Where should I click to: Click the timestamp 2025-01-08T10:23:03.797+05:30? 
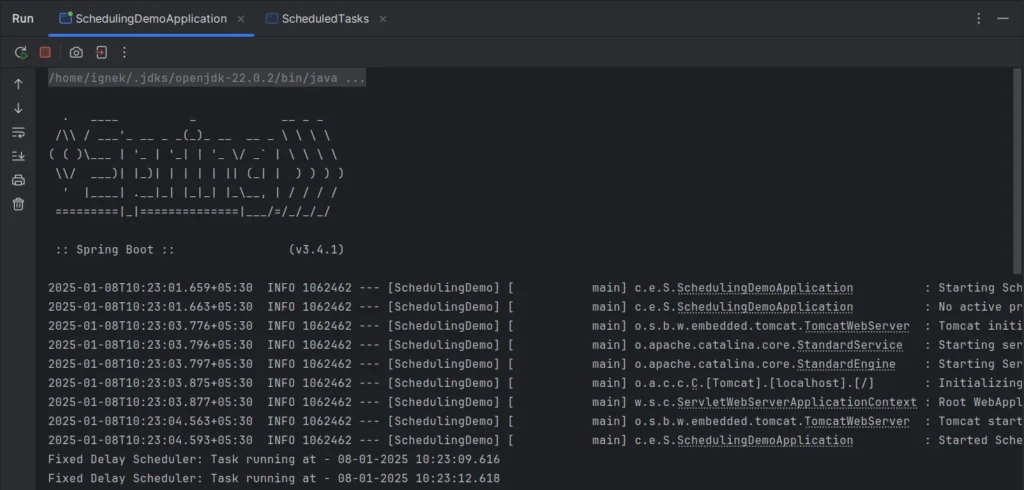click(150, 364)
